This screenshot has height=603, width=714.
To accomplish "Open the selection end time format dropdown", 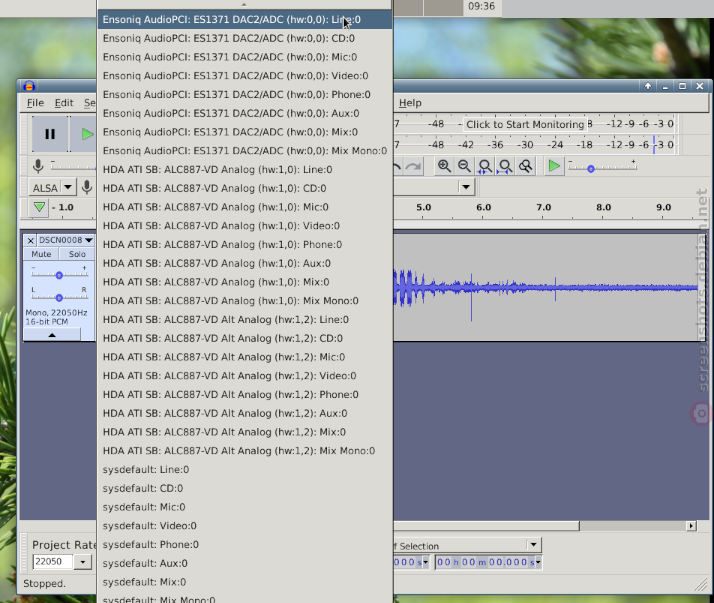I will 538,562.
